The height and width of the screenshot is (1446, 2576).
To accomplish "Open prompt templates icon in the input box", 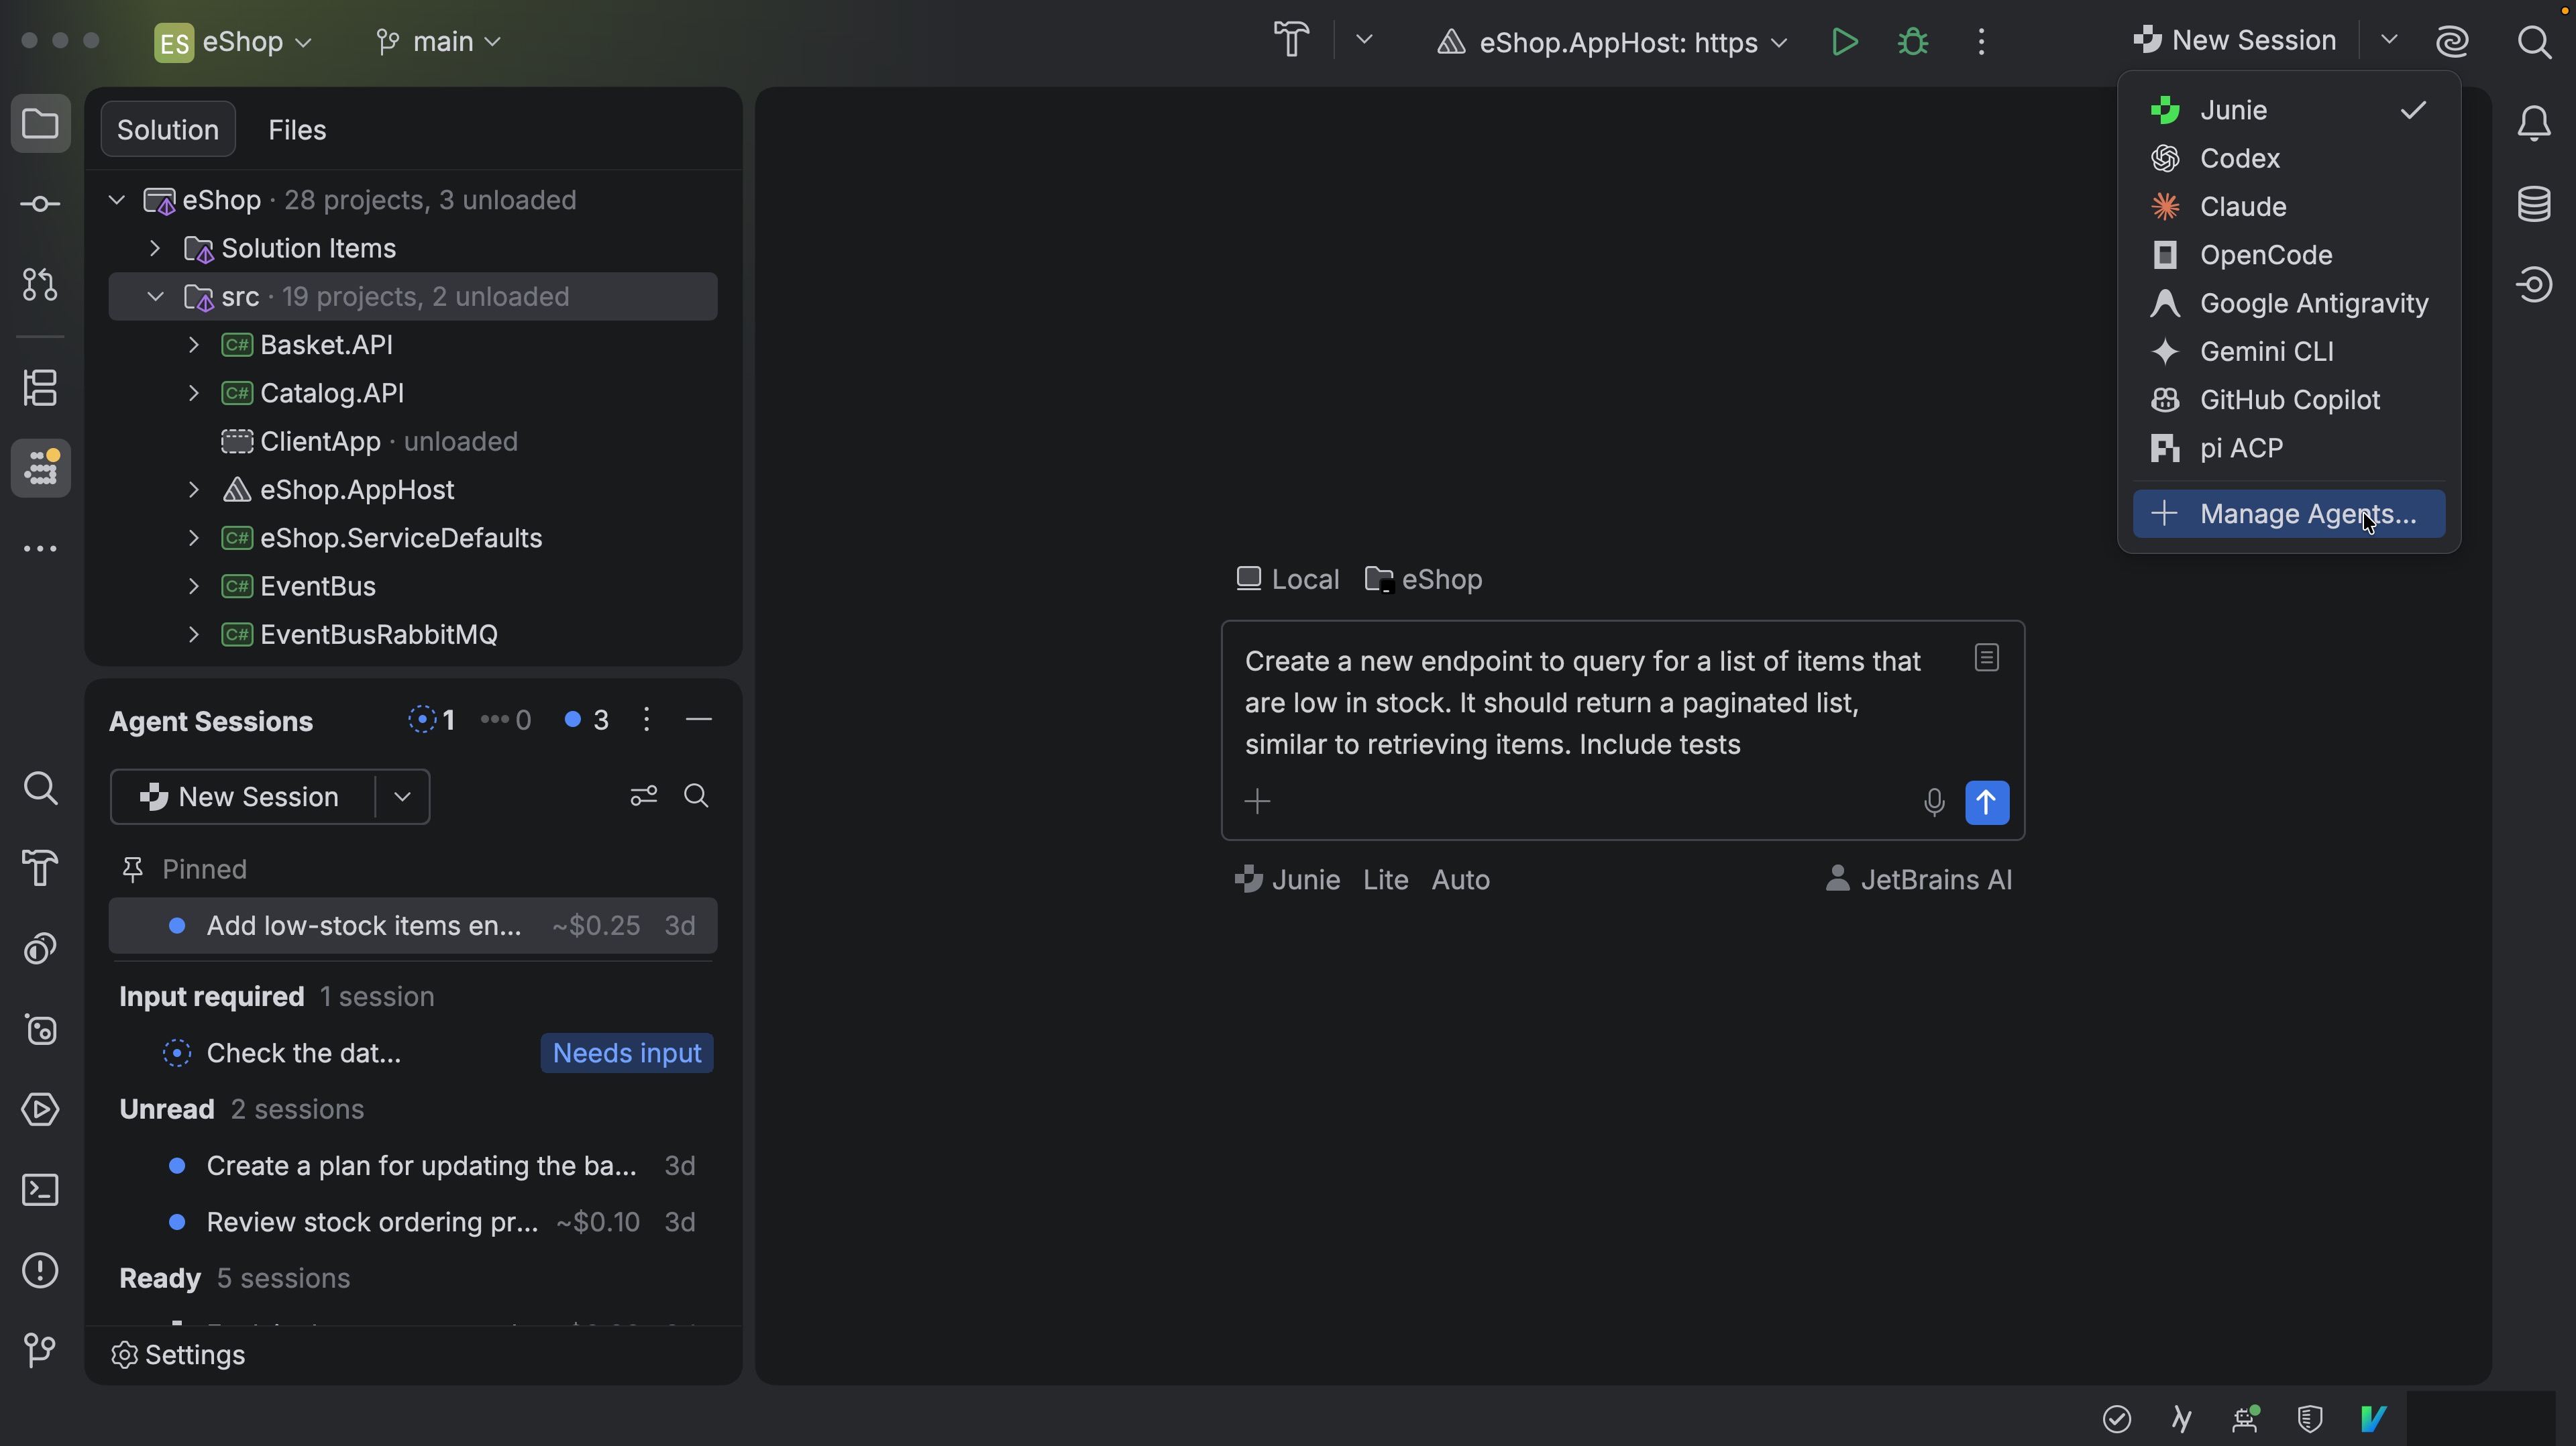I will (x=1987, y=657).
